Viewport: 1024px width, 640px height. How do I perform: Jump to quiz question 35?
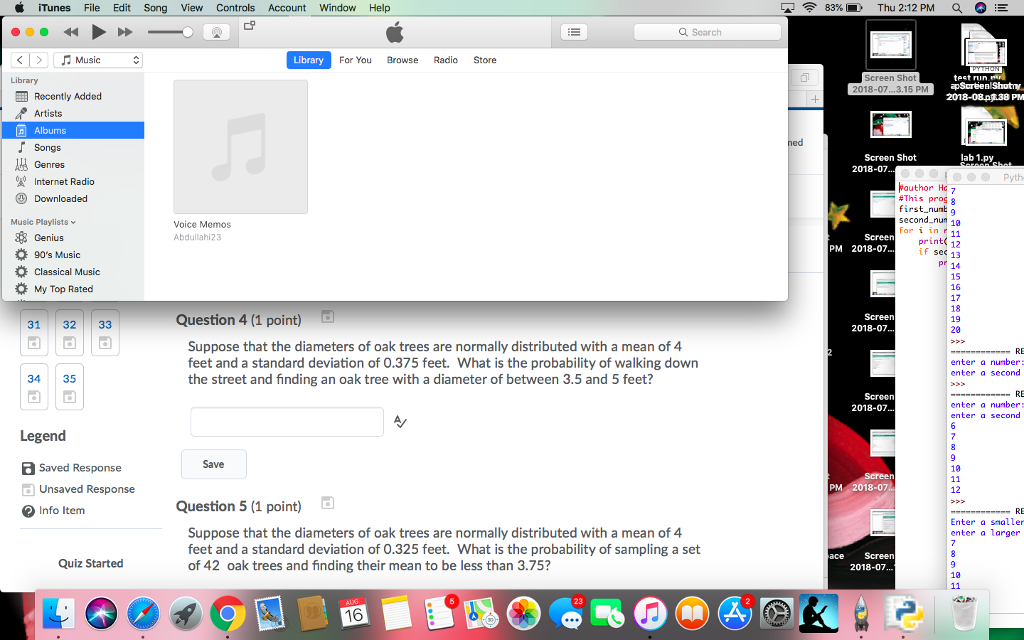coord(69,387)
